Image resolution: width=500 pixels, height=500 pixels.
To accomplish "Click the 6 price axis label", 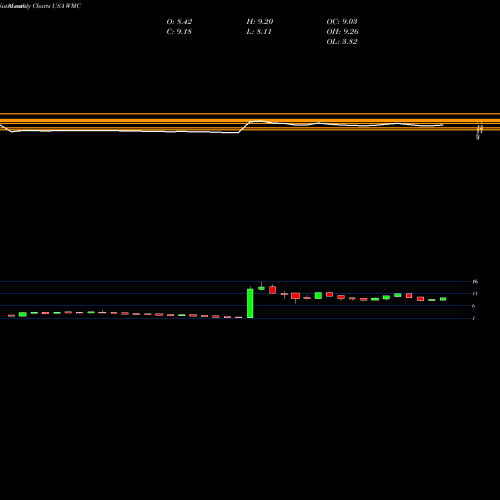I will [473, 306].
